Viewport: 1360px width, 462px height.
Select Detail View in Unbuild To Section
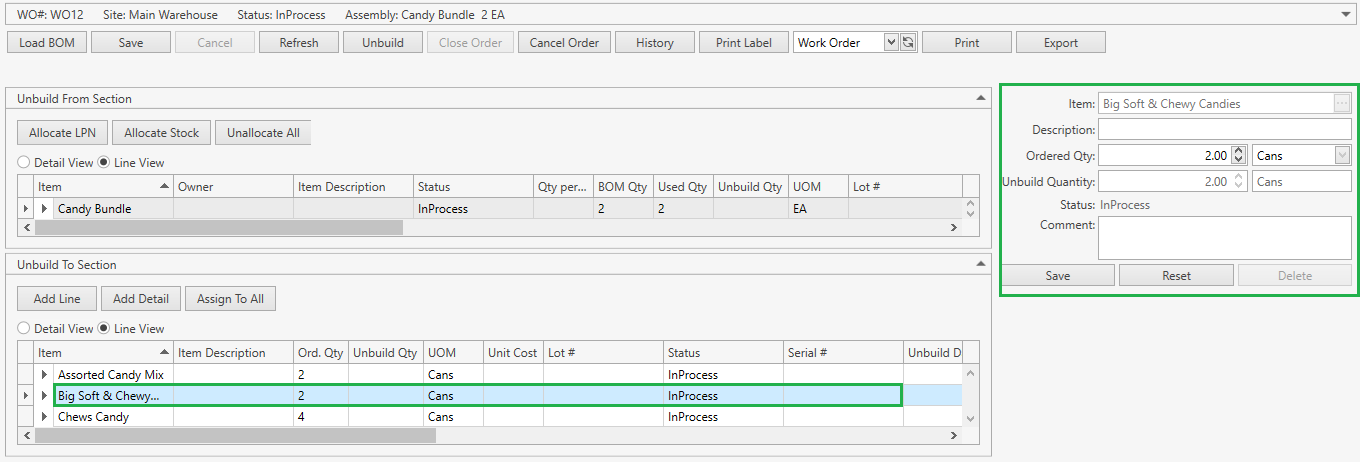tap(23, 328)
